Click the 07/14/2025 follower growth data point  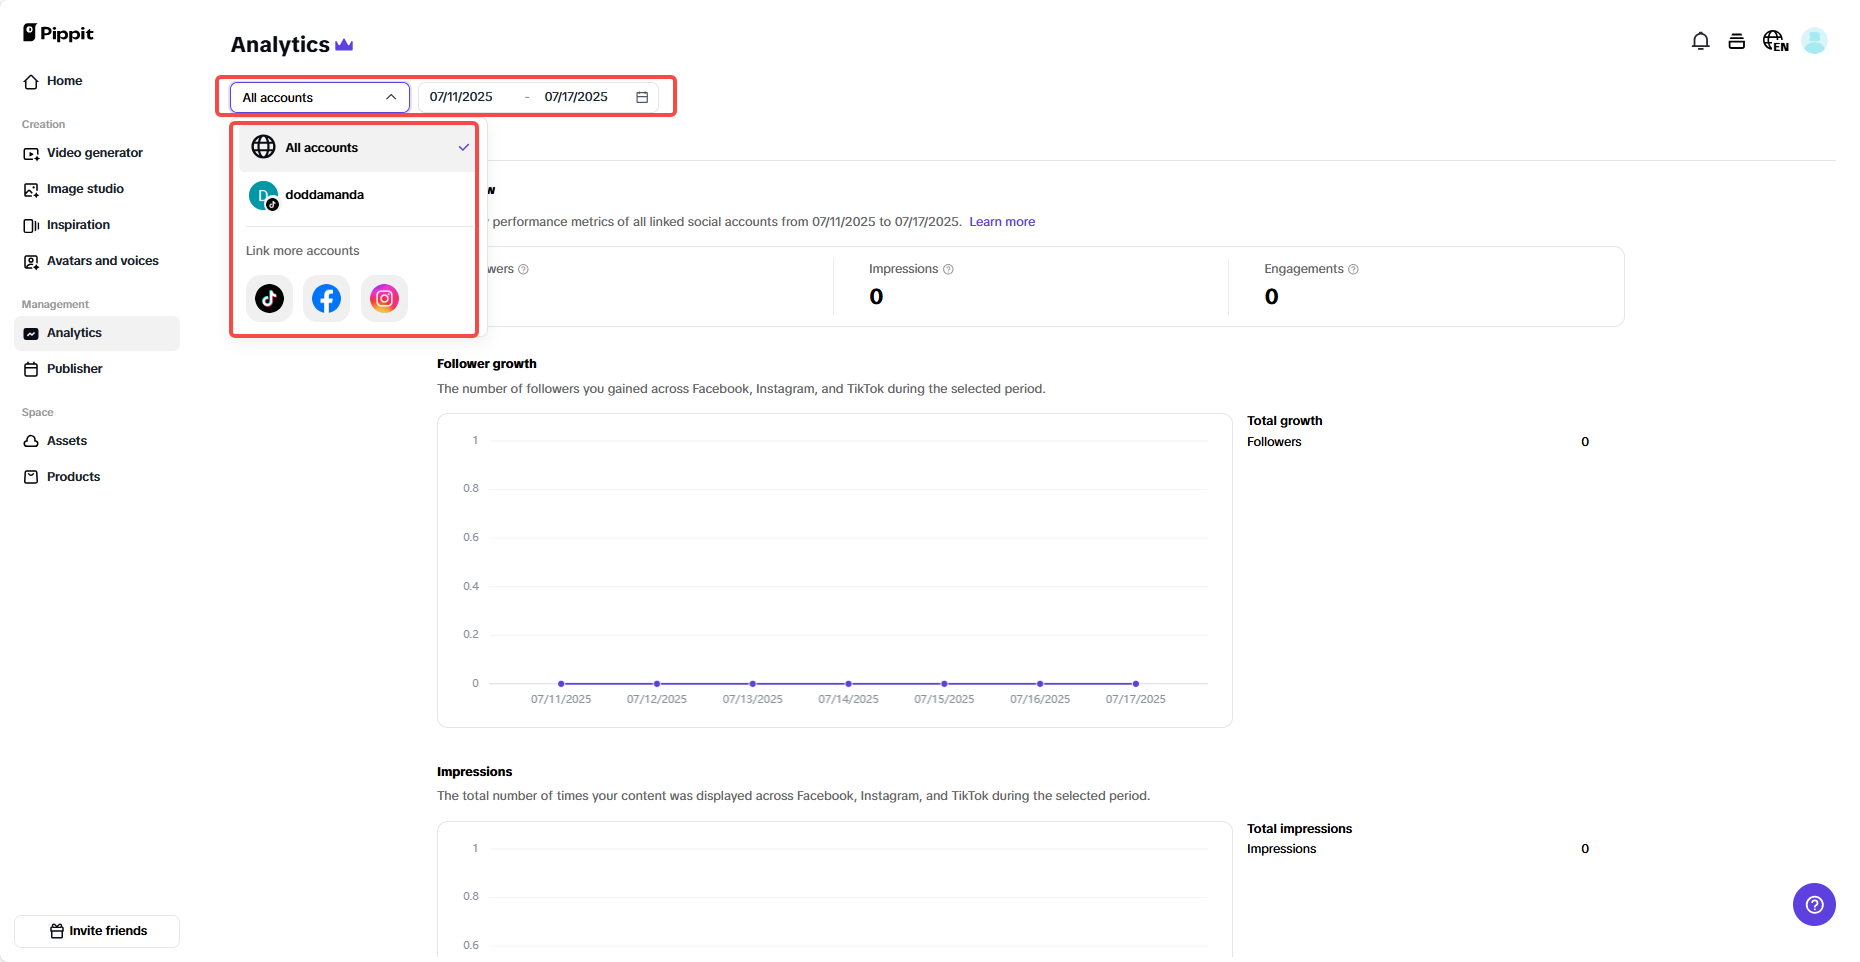[848, 684]
